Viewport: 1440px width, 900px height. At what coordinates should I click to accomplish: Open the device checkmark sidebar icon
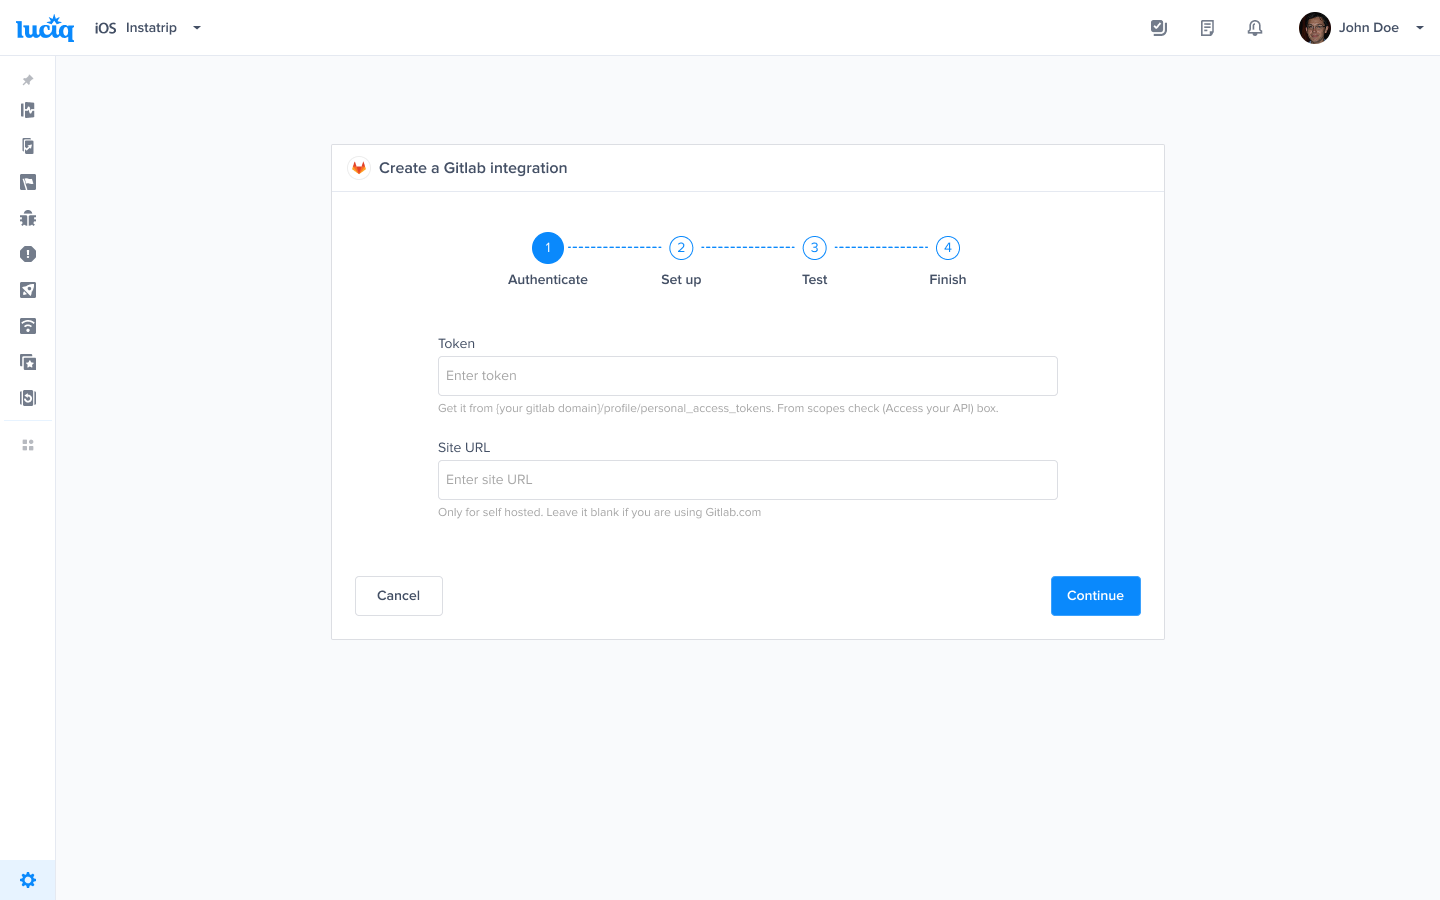pyautogui.click(x=28, y=146)
